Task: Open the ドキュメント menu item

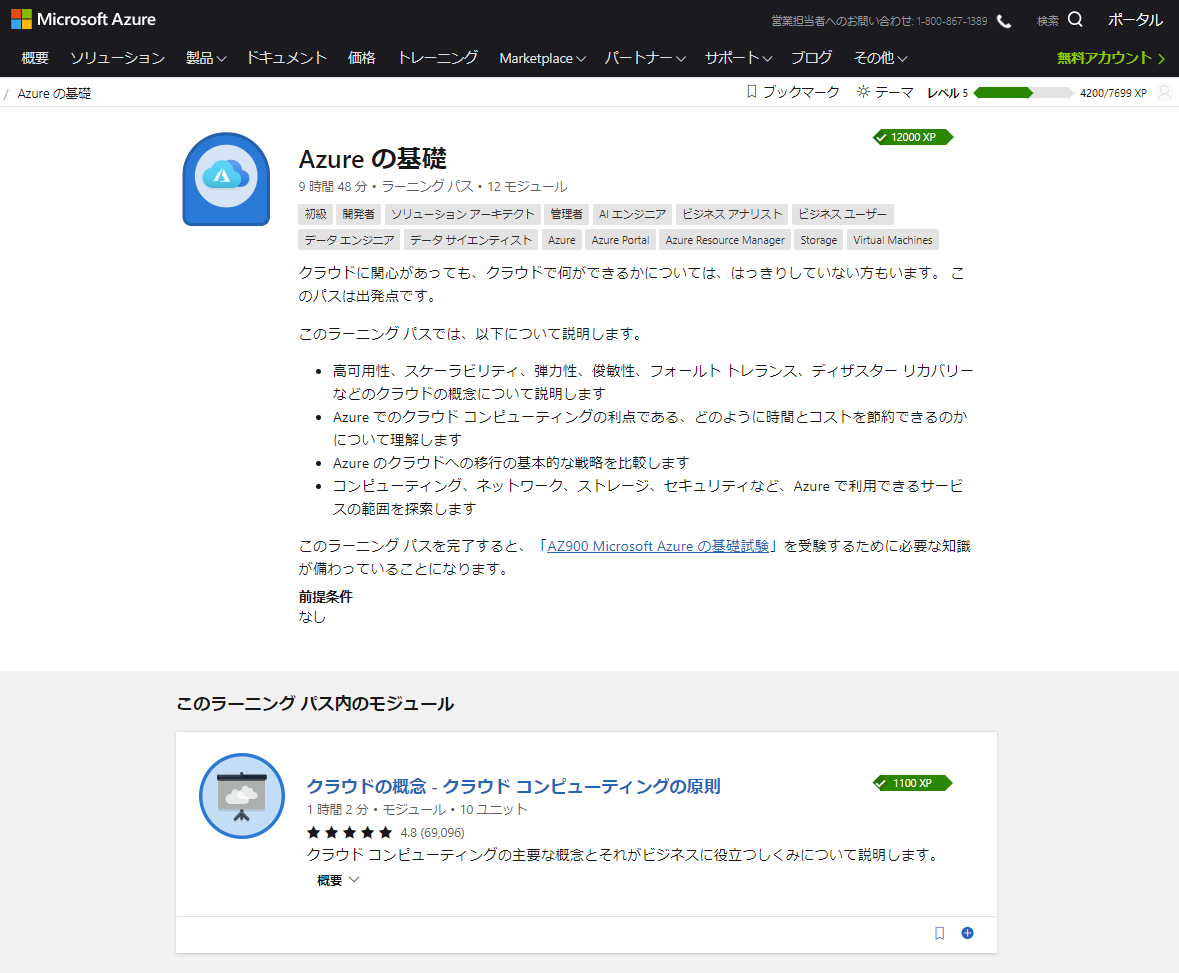Action: pyautogui.click(x=286, y=58)
